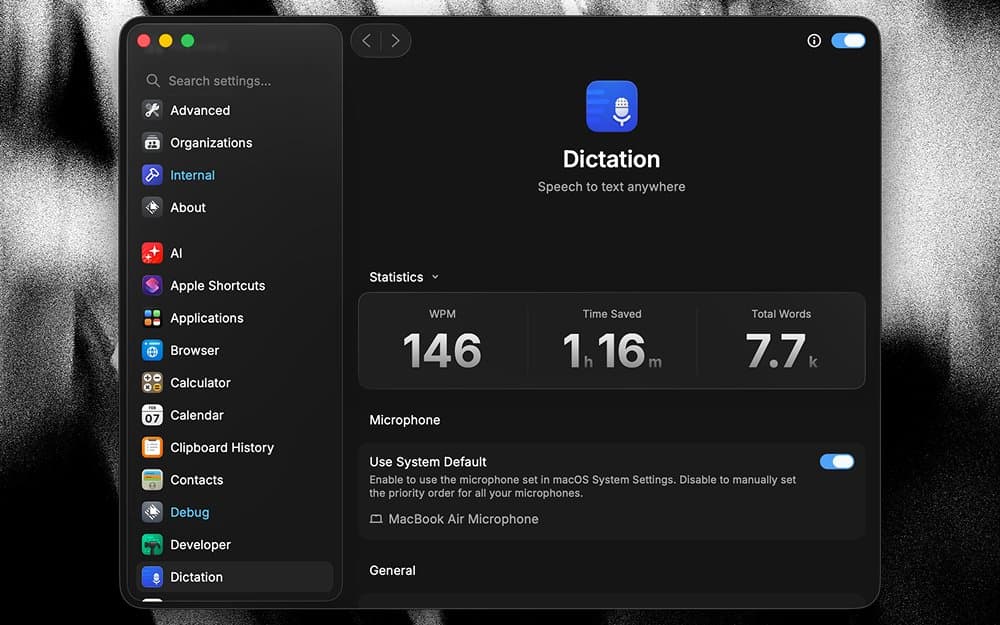Click the green zoom window button

click(188, 41)
